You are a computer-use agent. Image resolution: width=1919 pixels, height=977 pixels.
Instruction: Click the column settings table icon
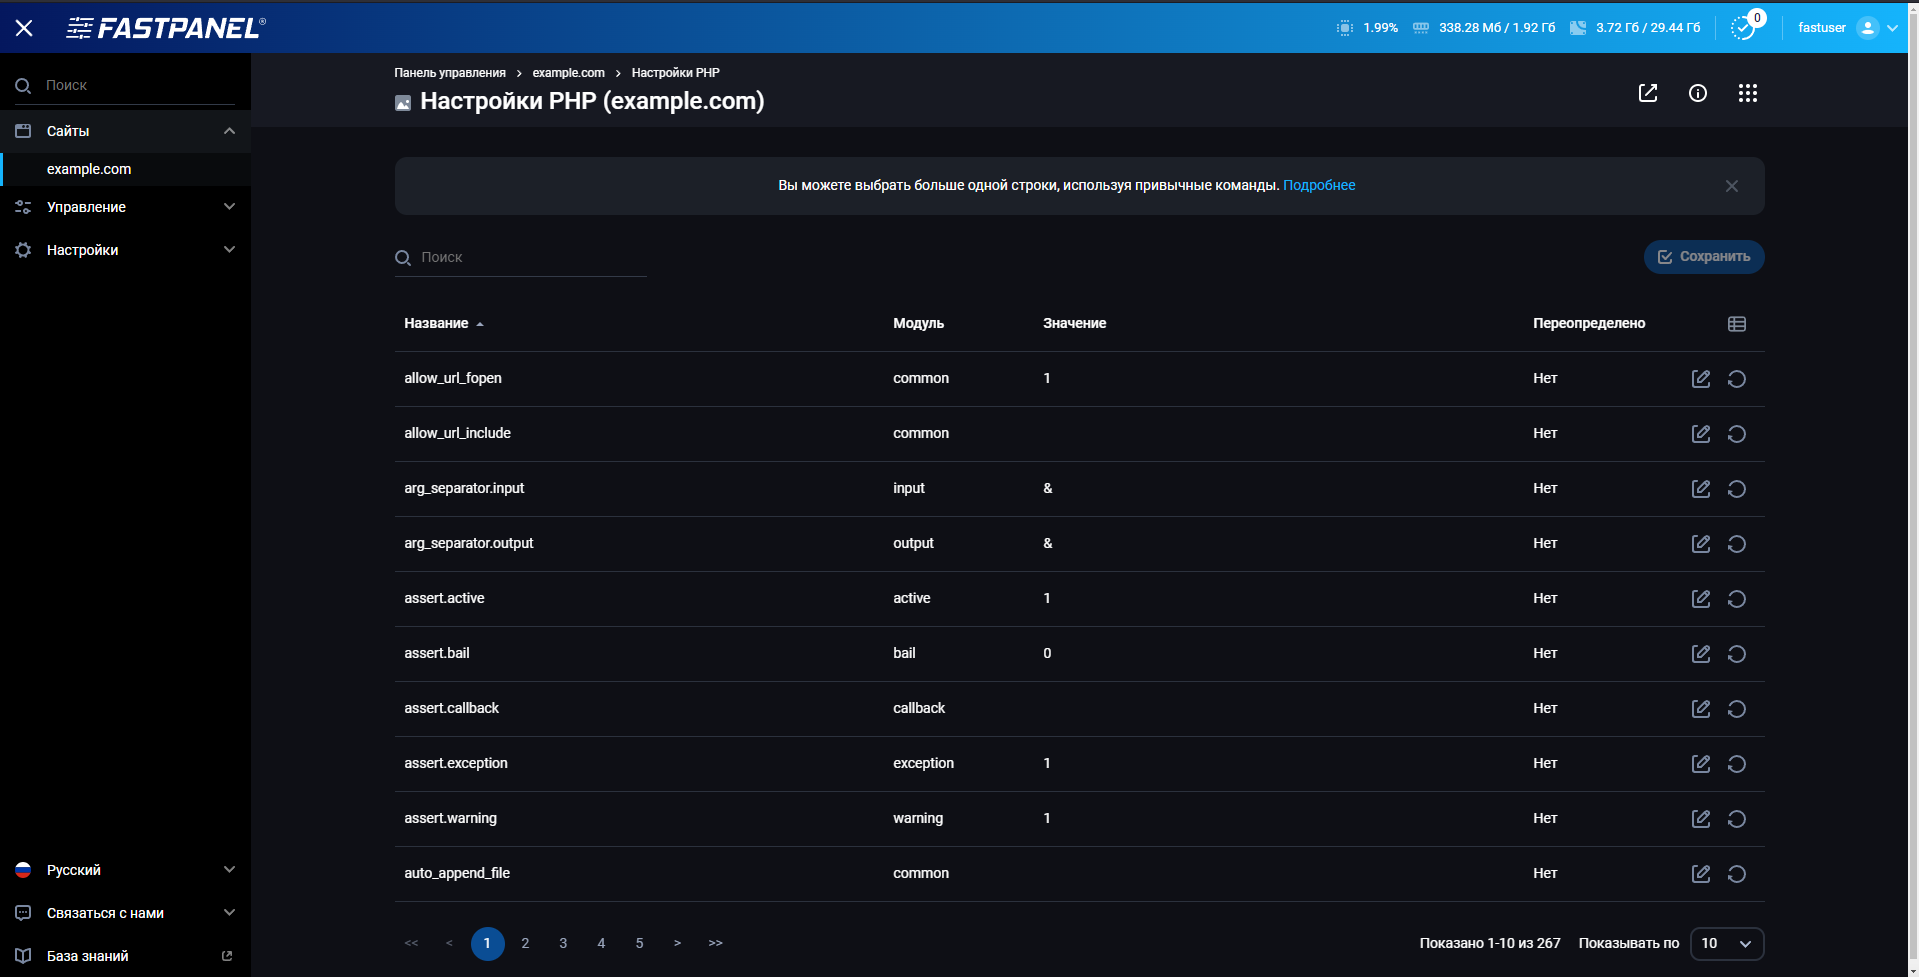(1736, 324)
